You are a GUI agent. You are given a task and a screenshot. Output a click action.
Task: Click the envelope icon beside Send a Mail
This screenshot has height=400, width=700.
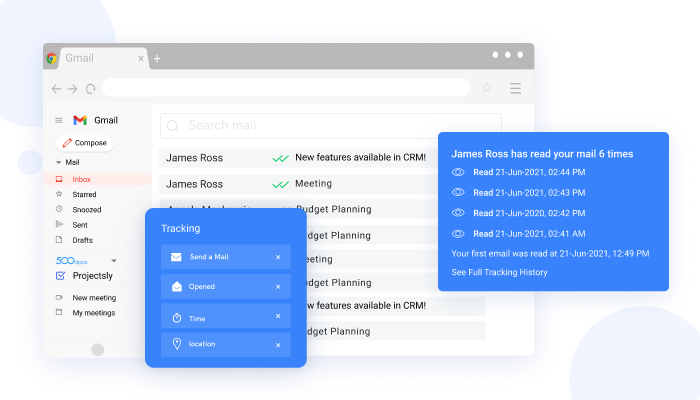(x=176, y=257)
